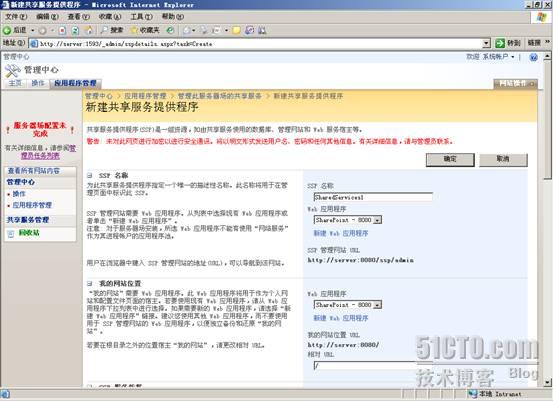Open the 工具(T) menu
This screenshot has height=401, width=553.
click(141, 17)
